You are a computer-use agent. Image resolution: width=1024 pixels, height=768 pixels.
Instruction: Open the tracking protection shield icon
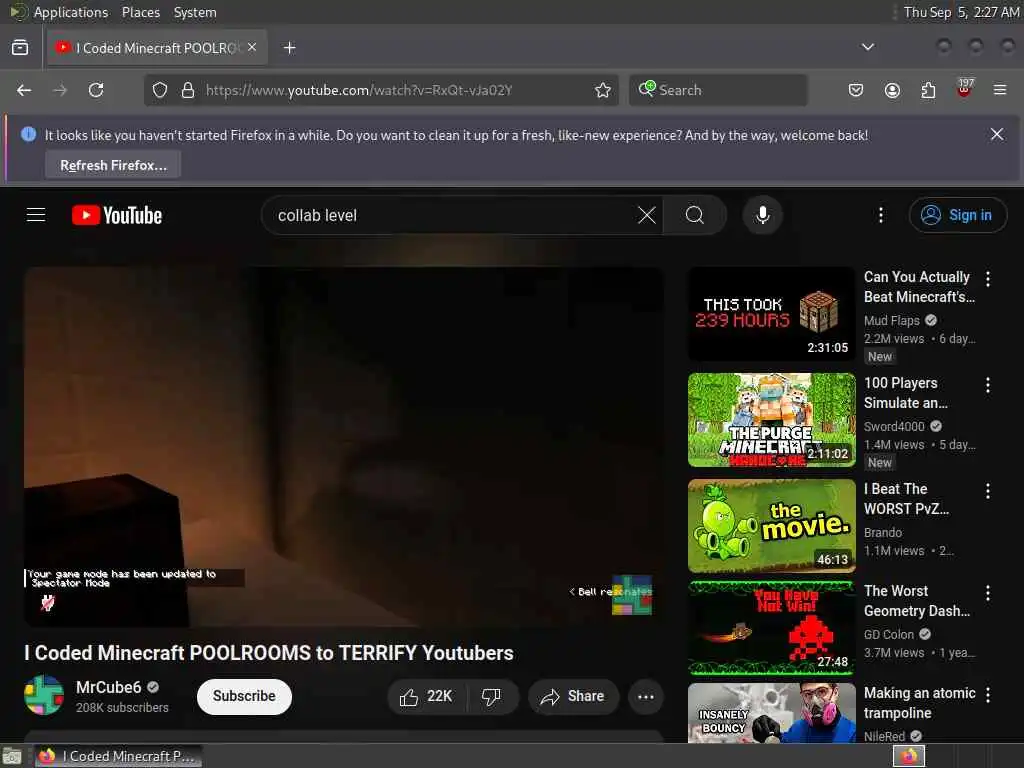click(160, 90)
